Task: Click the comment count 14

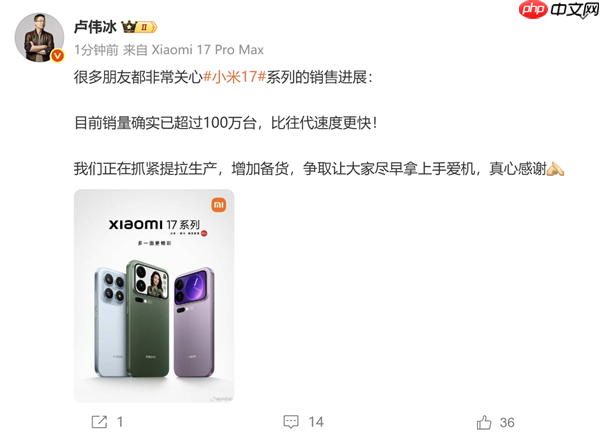Action: tap(316, 422)
